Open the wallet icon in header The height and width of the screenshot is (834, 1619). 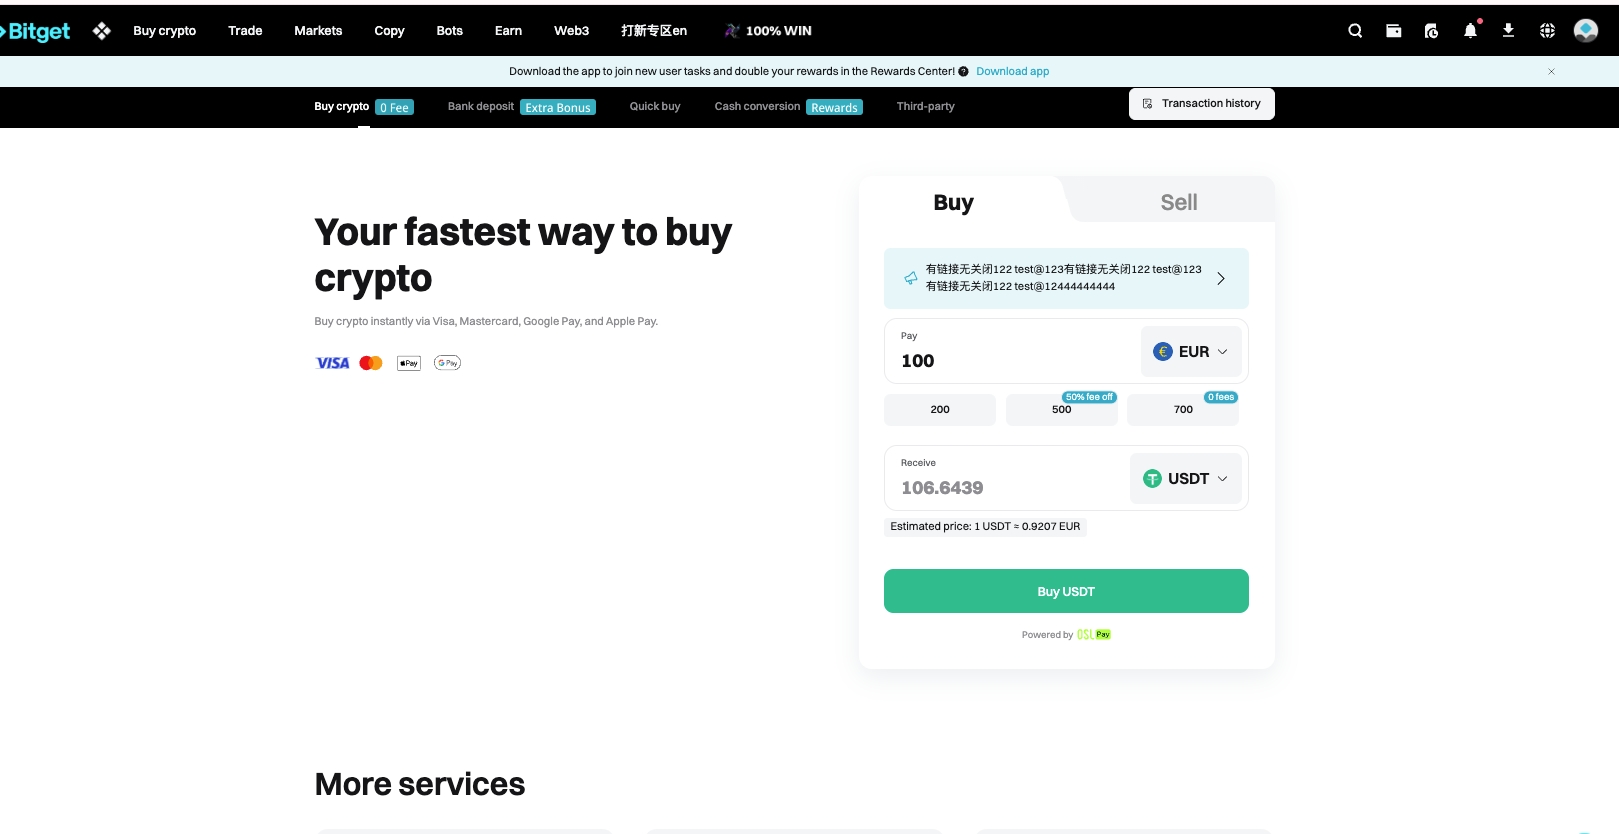pyautogui.click(x=1393, y=31)
